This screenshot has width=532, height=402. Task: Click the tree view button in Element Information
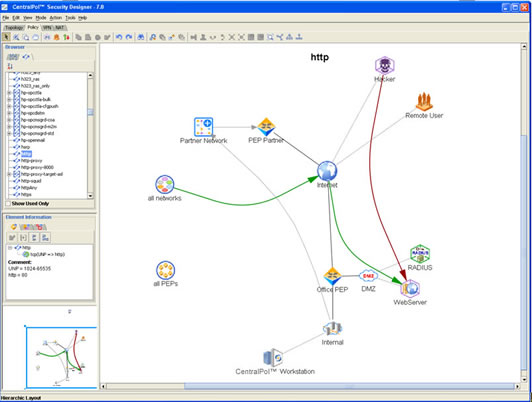[x=34, y=237]
